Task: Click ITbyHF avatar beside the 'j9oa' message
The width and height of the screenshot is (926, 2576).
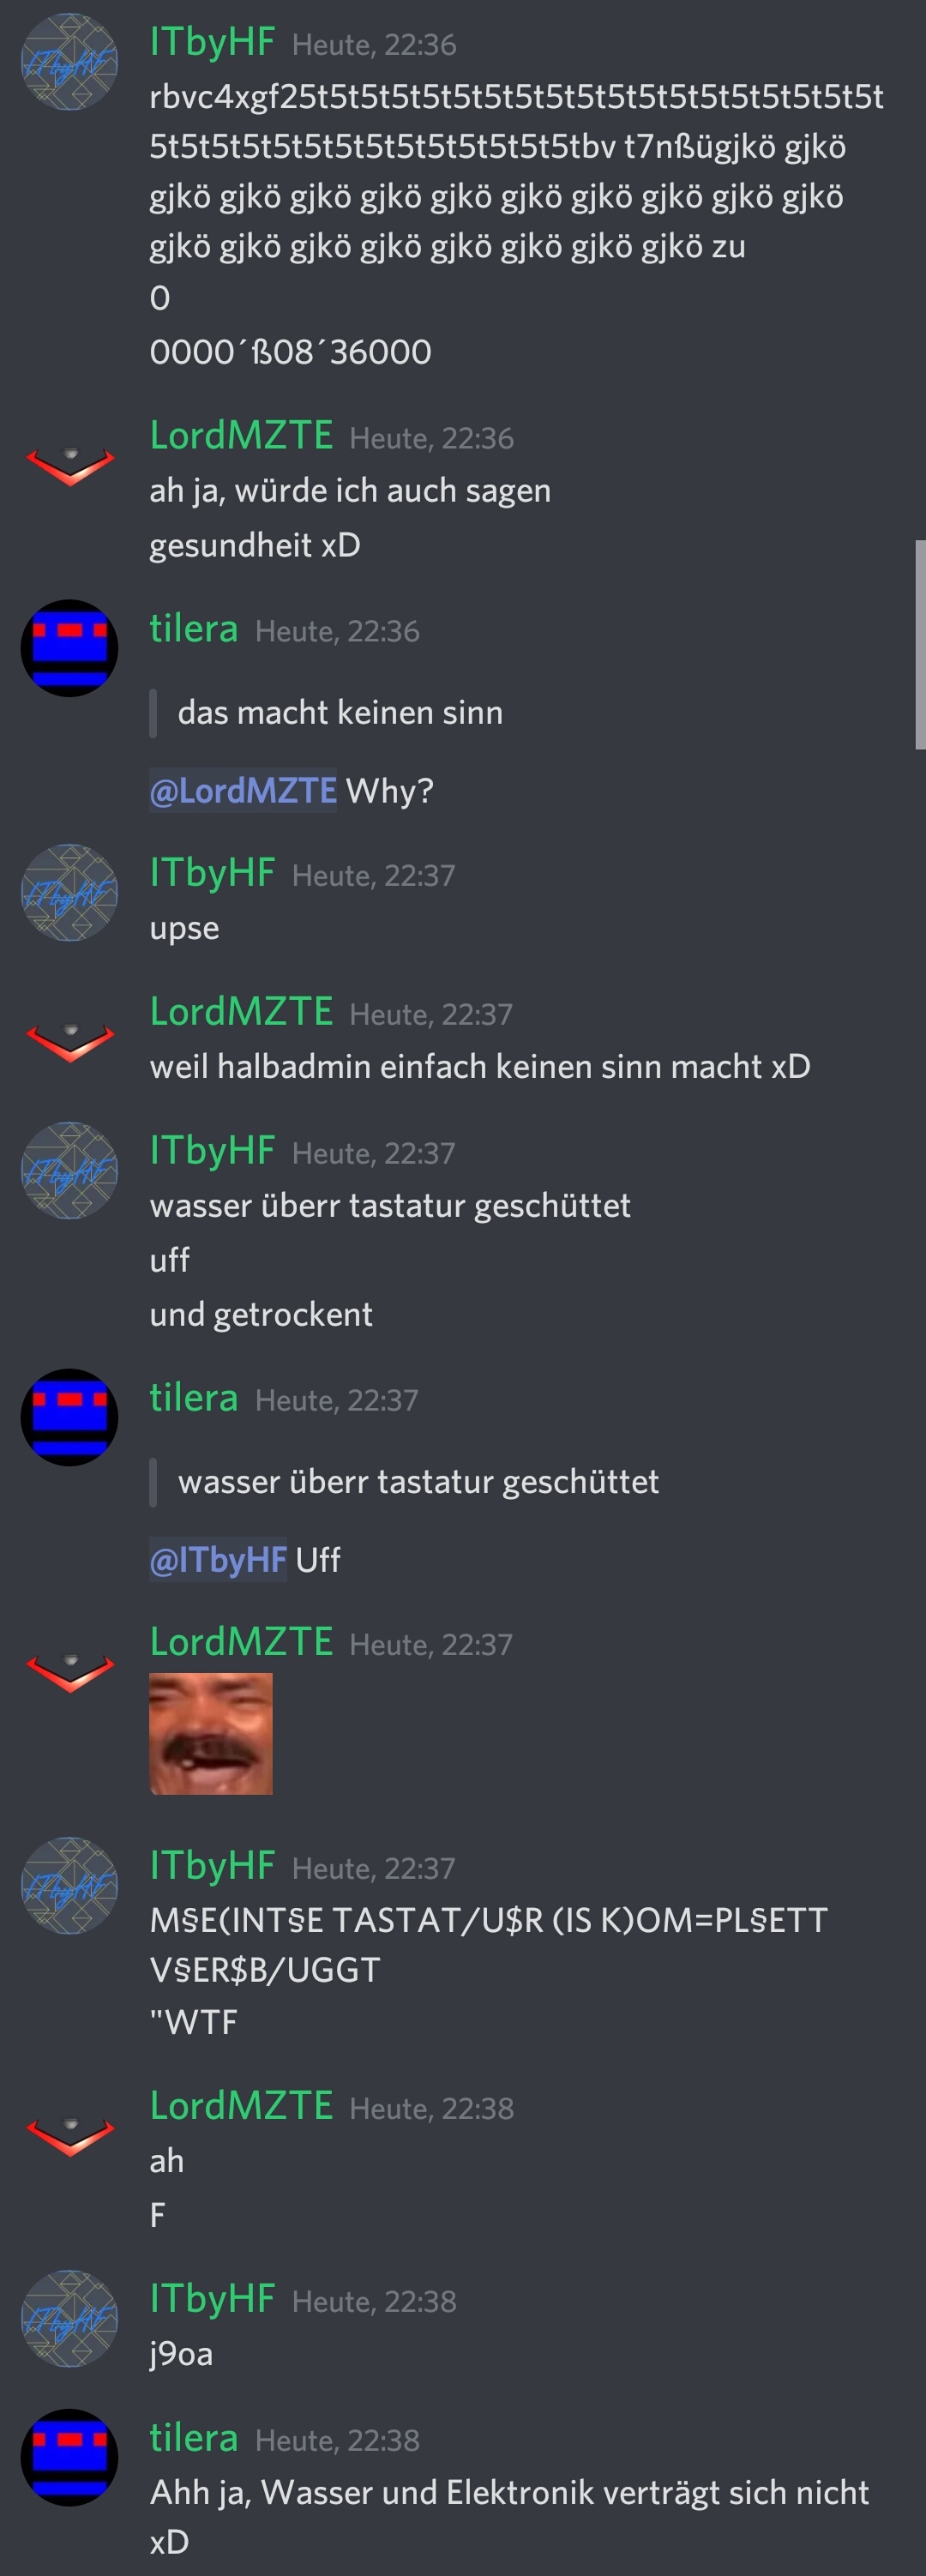Action: click(69, 2318)
